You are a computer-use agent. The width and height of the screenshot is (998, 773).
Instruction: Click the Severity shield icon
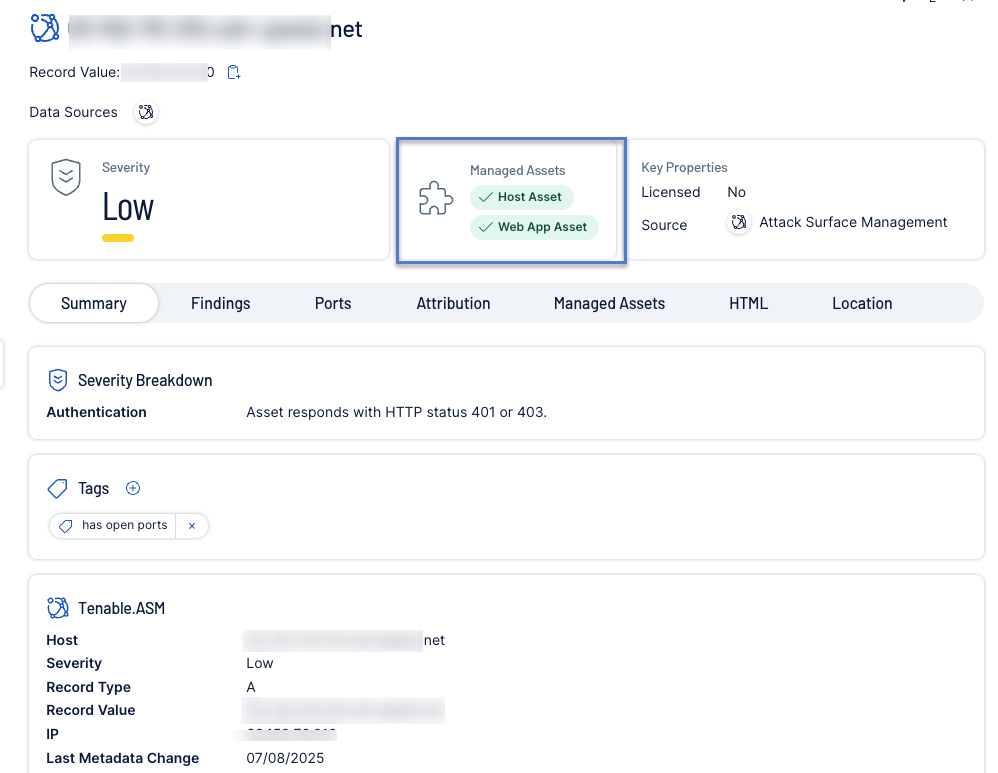(x=66, y=178)
